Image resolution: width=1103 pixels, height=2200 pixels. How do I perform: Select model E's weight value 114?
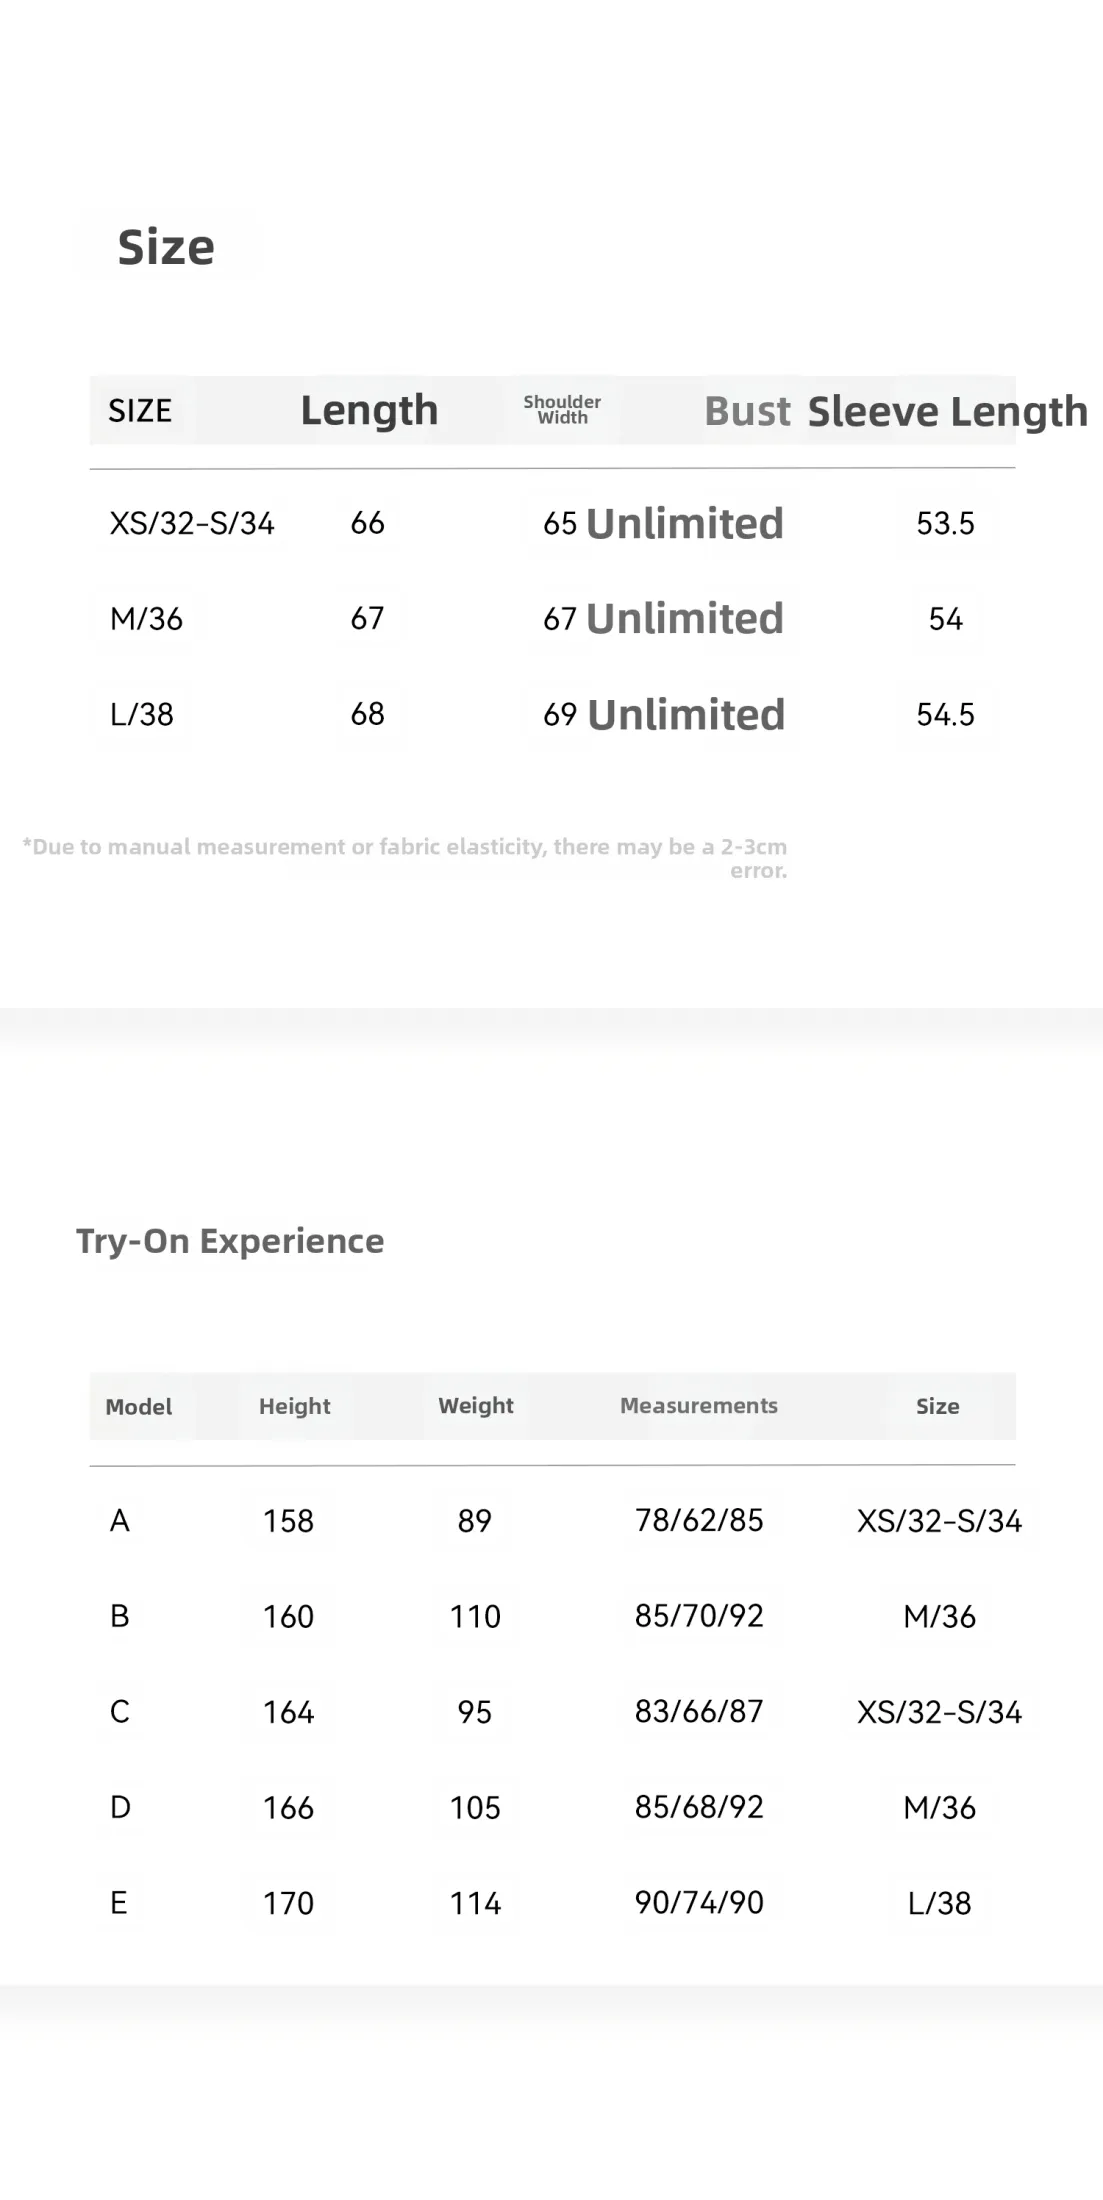(x=475, y=1903)
